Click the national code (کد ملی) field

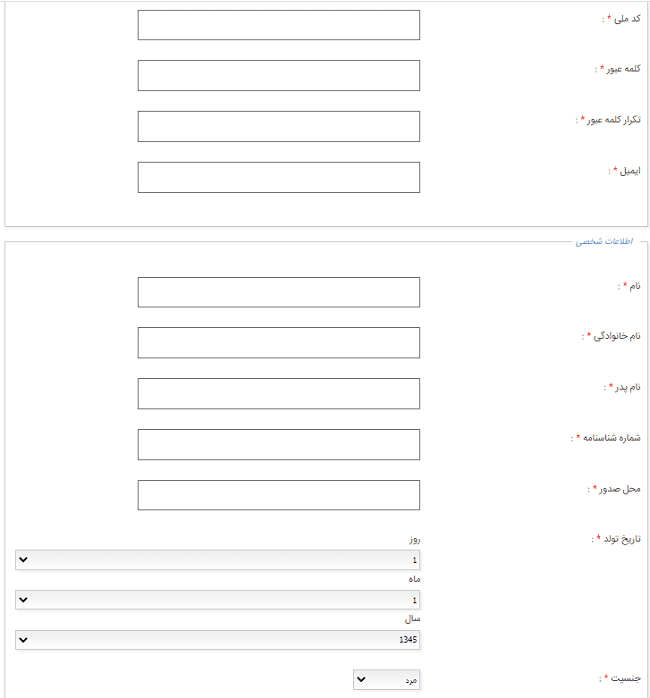click(279, 25)
